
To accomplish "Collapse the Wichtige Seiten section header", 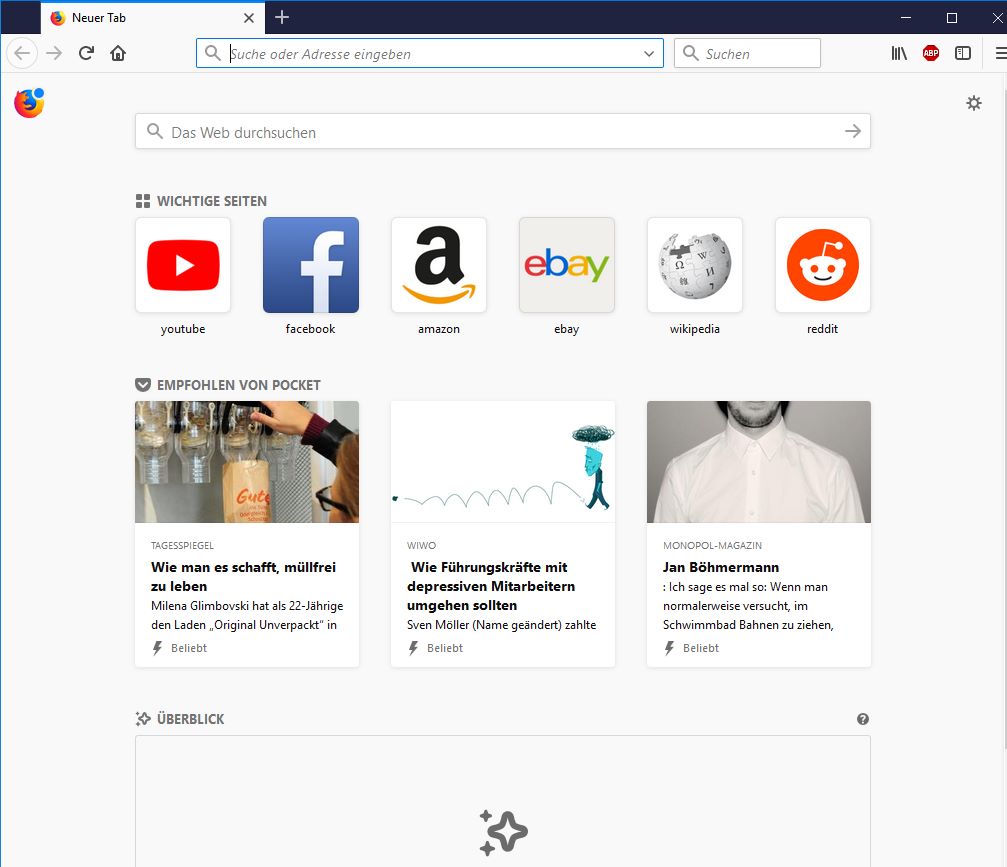I will 201,201.
